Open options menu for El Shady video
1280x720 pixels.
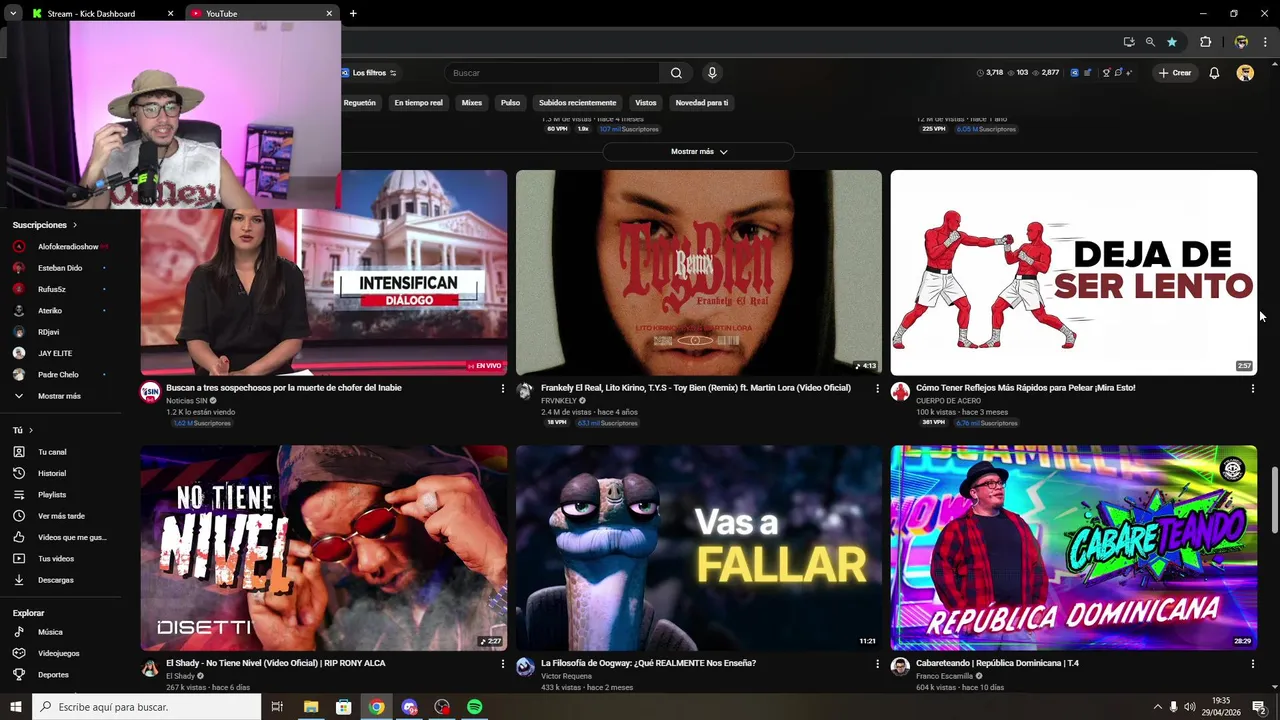coord(503,664)
